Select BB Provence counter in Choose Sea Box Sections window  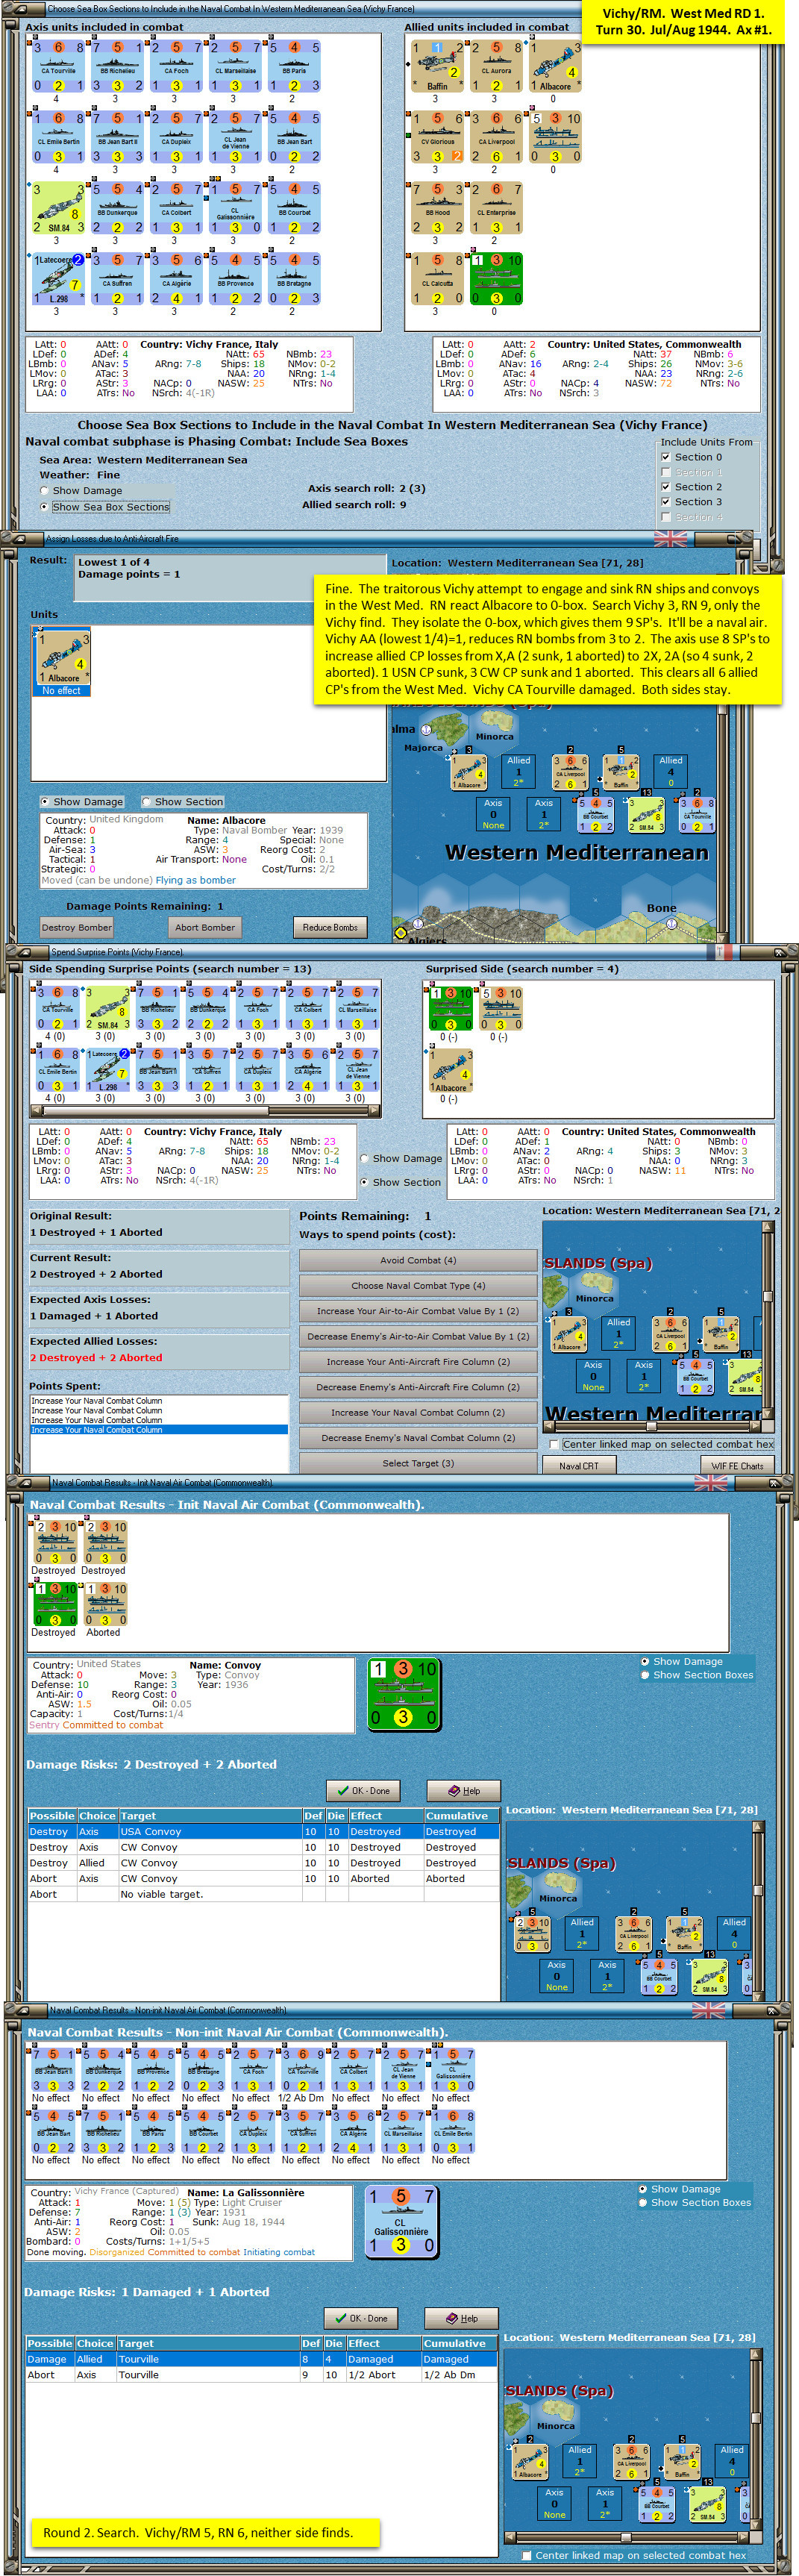(x=235, y=279)
